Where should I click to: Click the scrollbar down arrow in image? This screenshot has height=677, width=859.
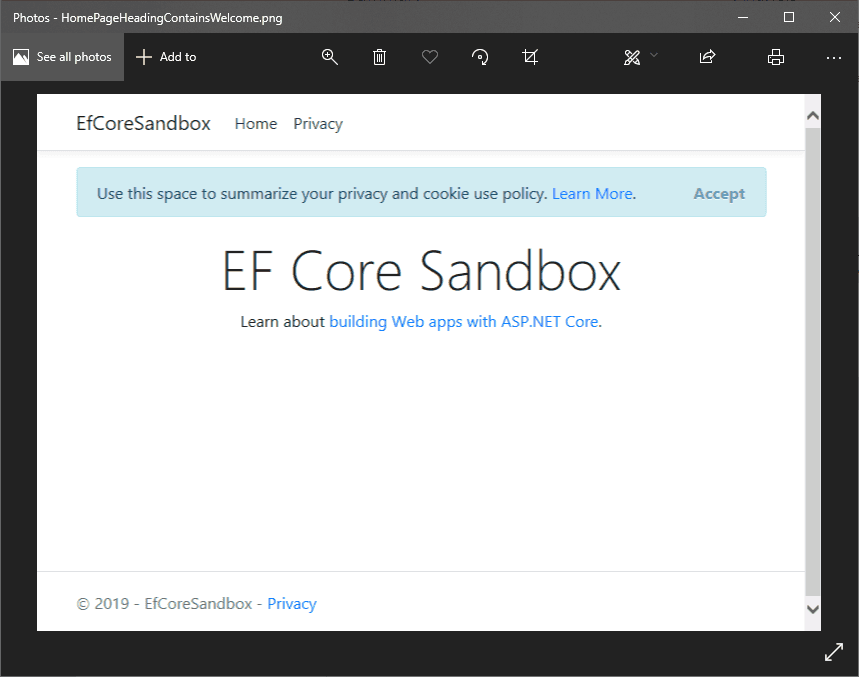(x=812, y=608)
